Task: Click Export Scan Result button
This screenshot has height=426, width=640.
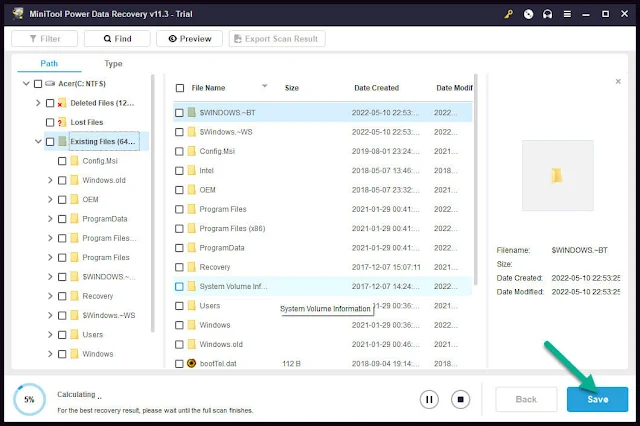Action: (277, 39)
